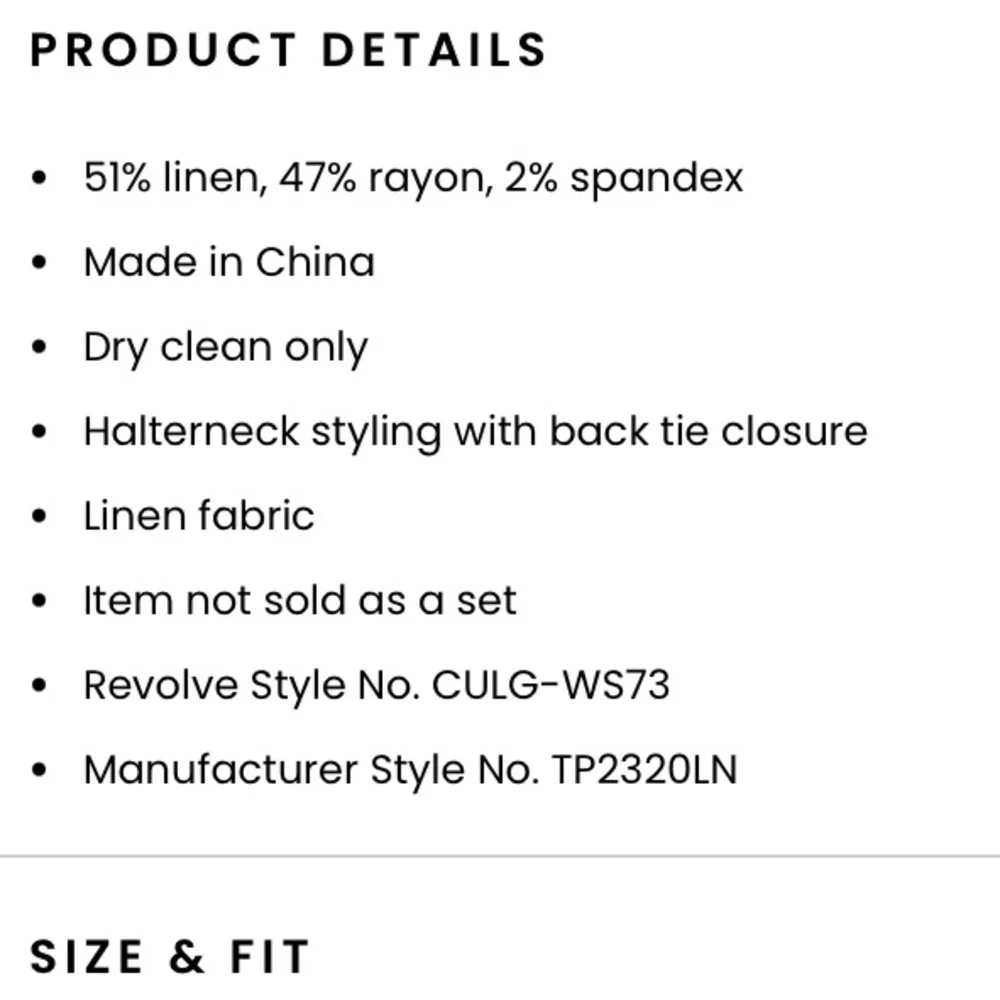1000x1000 pixels.
Task: Click the bullet before 51% linen
Action: tap(39, 177)
